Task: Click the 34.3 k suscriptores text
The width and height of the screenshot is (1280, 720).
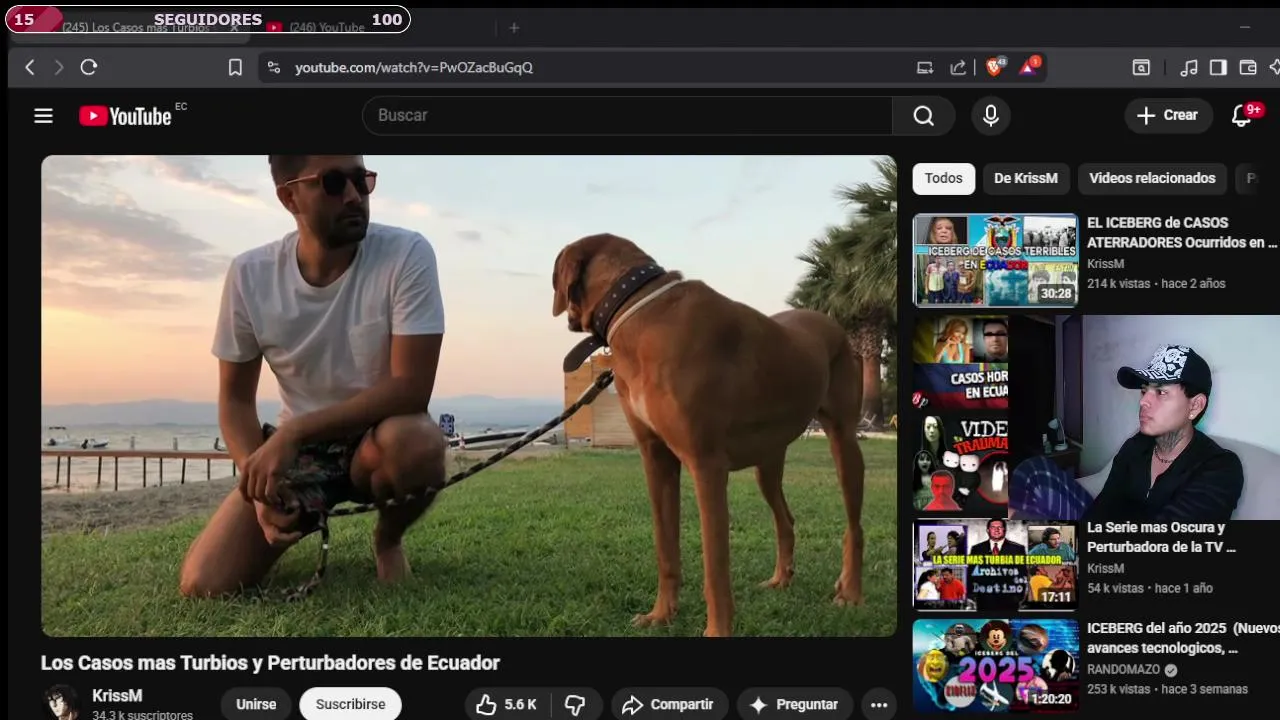Action: coord(142,715)
